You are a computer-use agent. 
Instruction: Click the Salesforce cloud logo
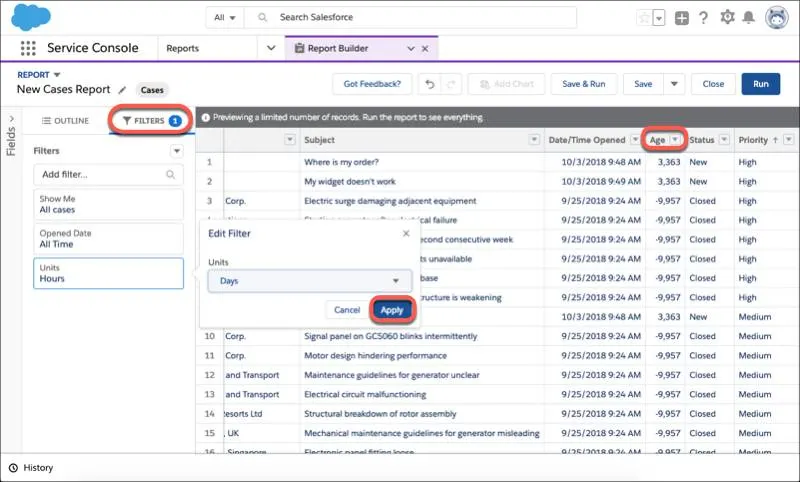tap(31, 17)
